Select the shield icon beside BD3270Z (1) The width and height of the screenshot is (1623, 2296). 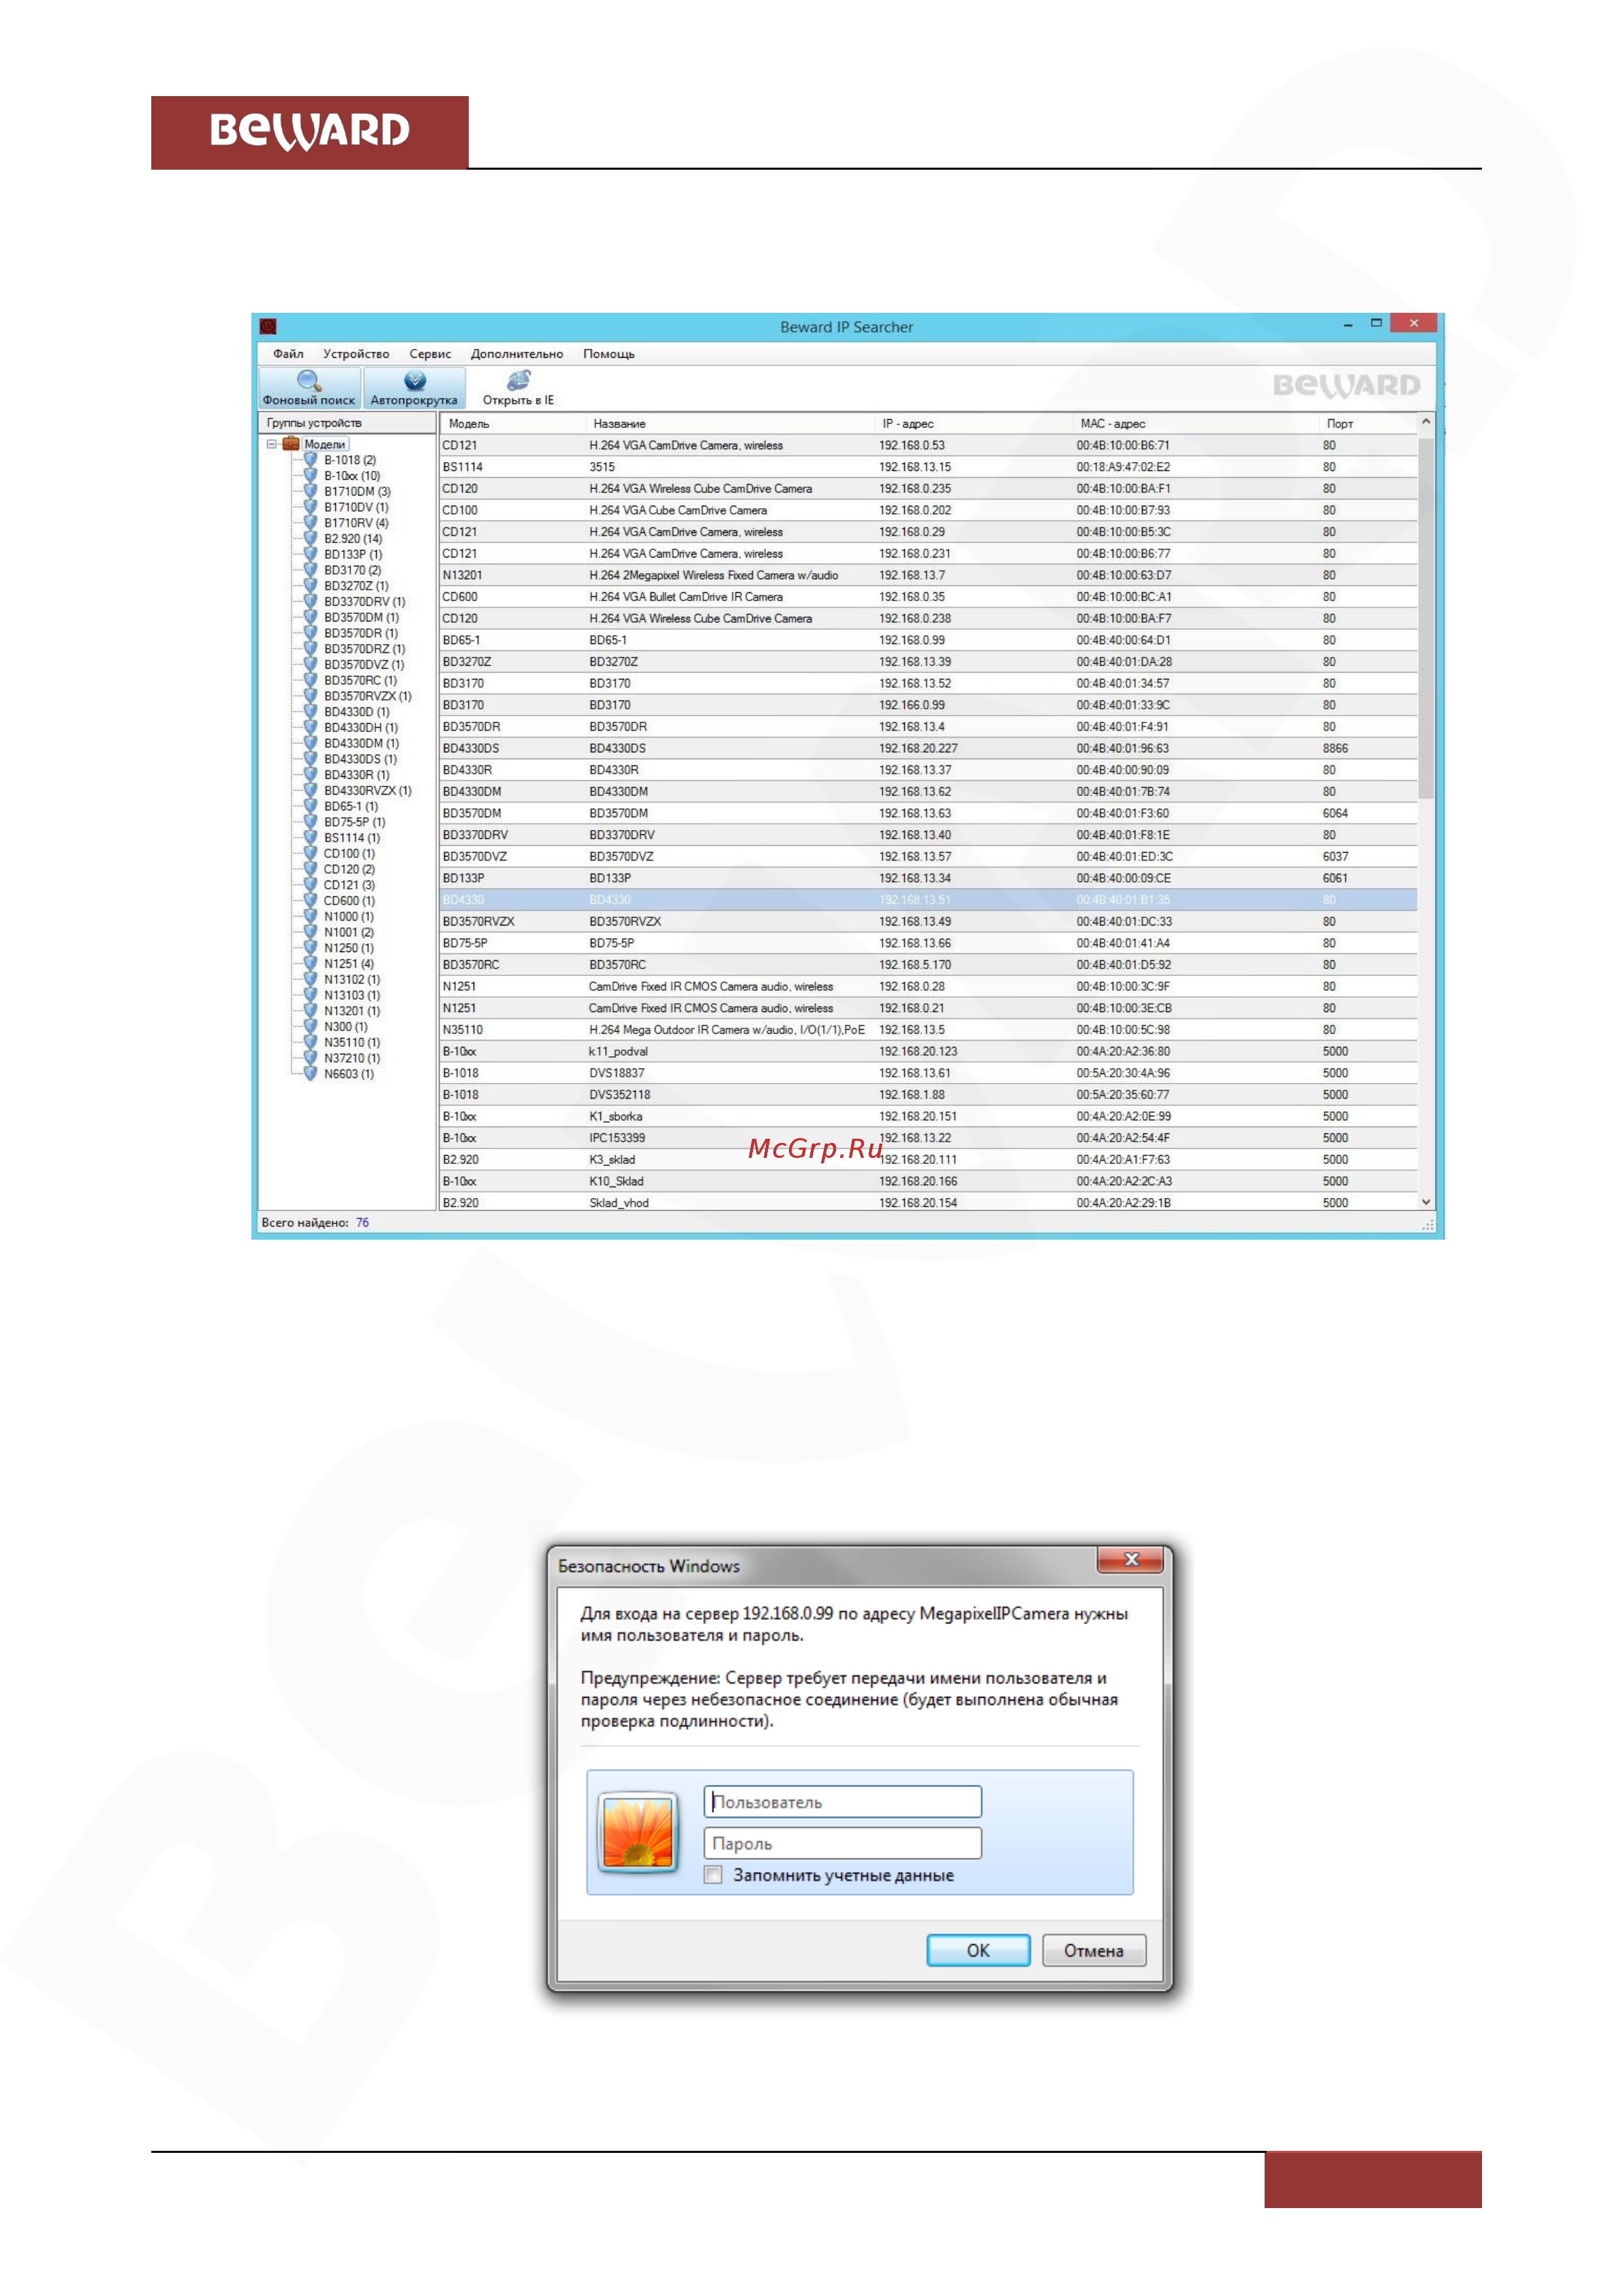[311, 586]
